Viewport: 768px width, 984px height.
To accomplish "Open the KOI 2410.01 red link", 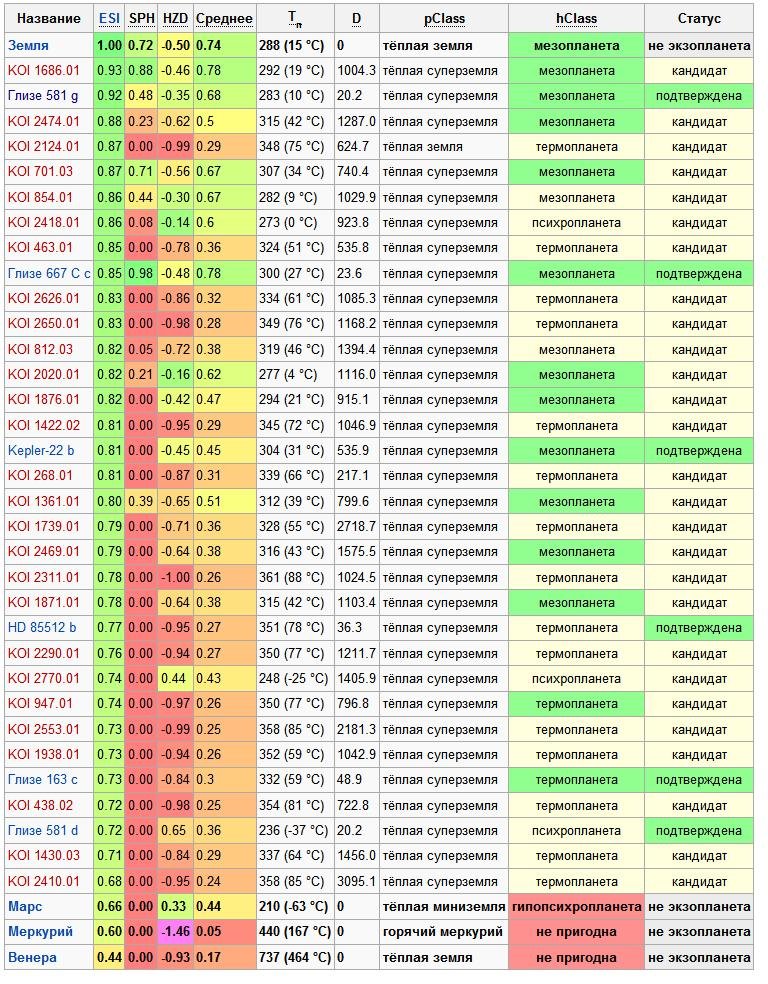I will [x=43, y=881].
